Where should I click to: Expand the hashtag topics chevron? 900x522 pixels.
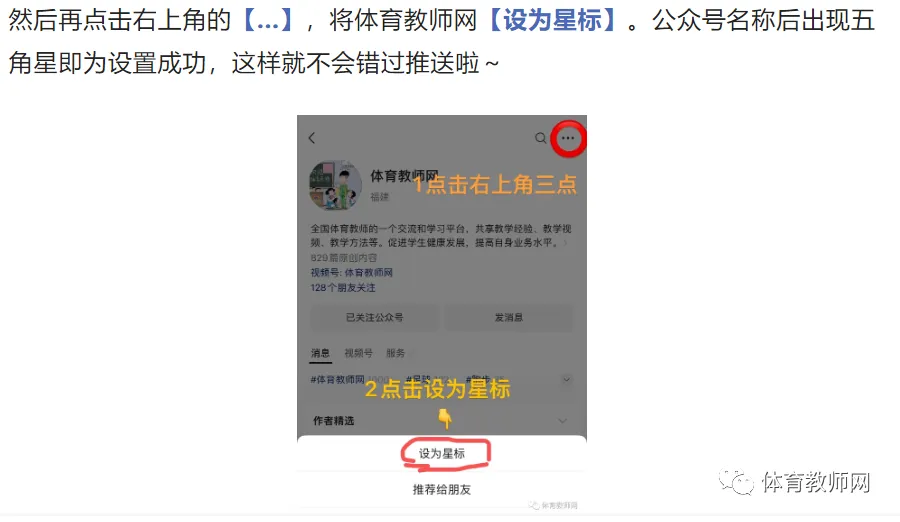coord(566,380)
